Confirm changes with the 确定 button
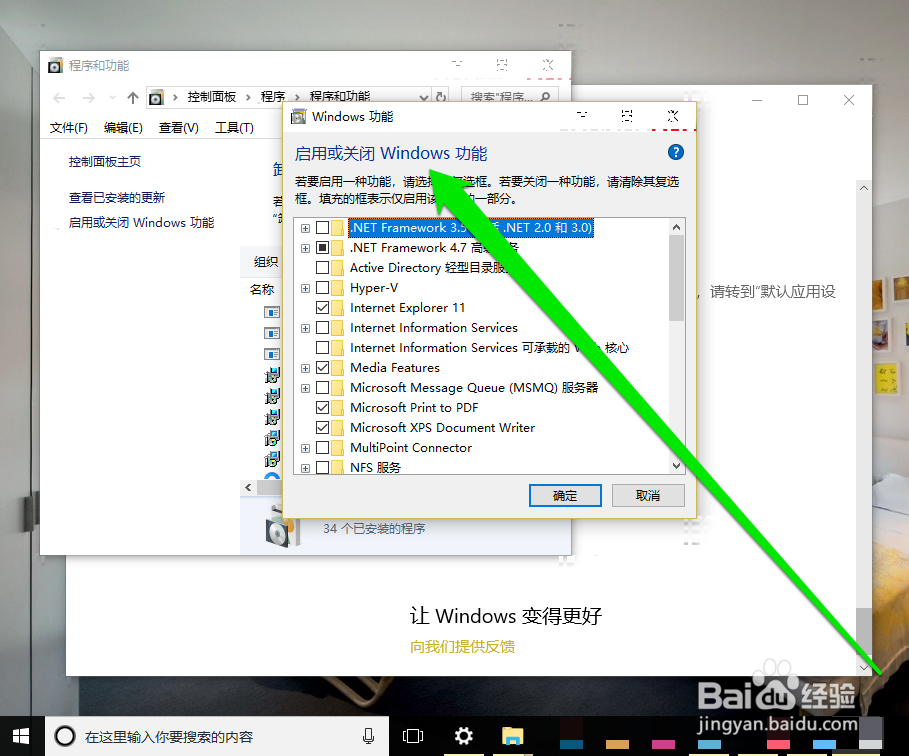Image resolution: width=909 pixels, height=756 pixels. point(565,495)
